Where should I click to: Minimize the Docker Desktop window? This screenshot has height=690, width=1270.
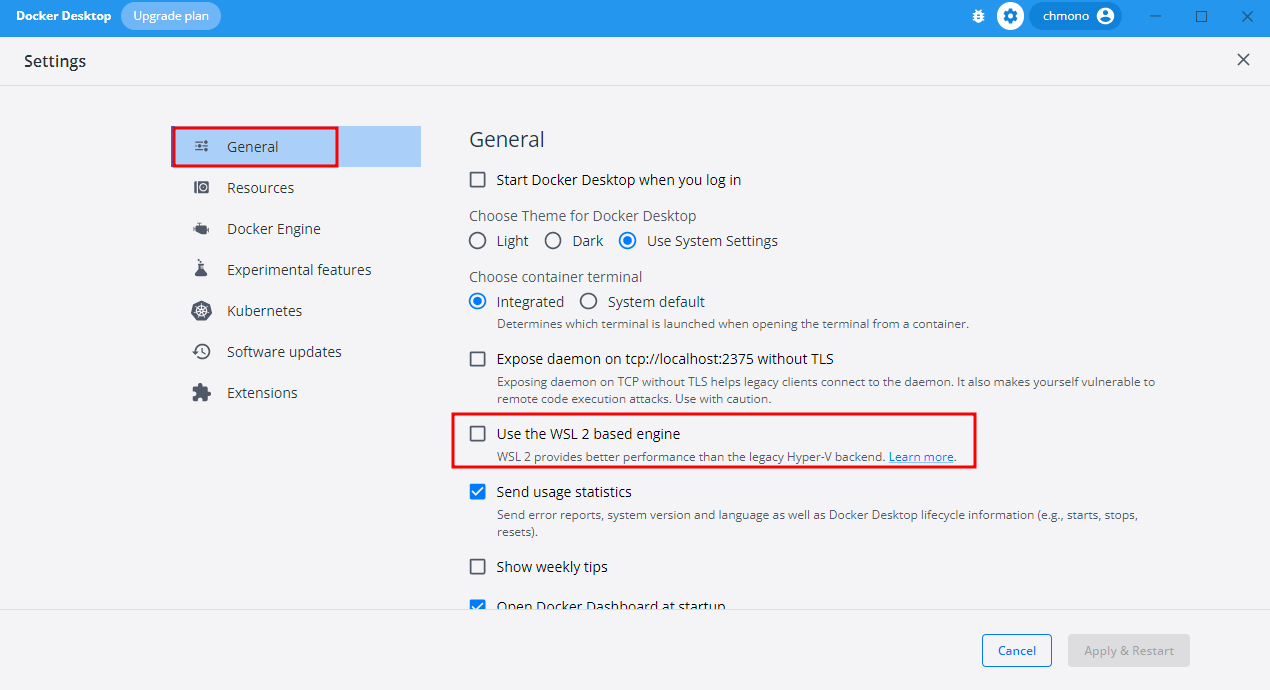(1156, 16)
